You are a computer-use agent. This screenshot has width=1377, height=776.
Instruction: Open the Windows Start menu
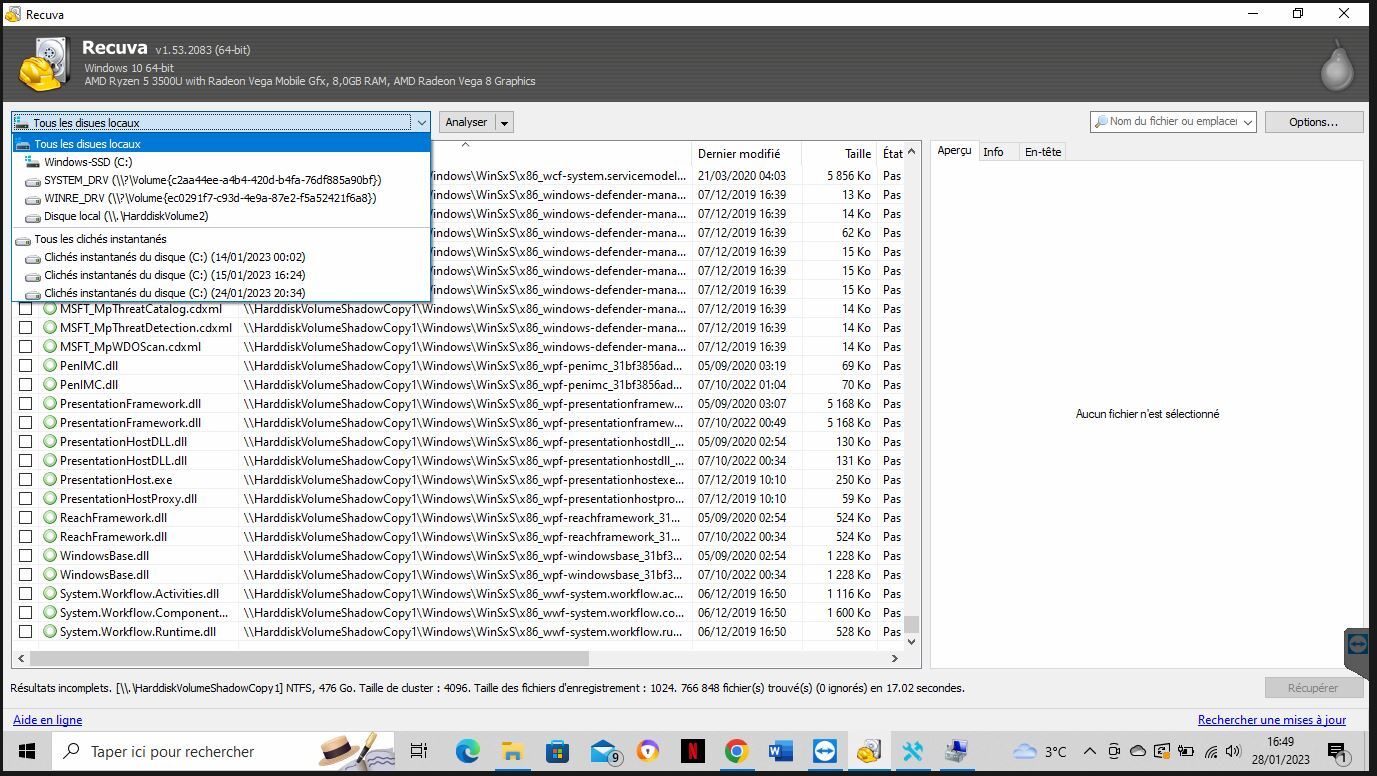point(26,751)
